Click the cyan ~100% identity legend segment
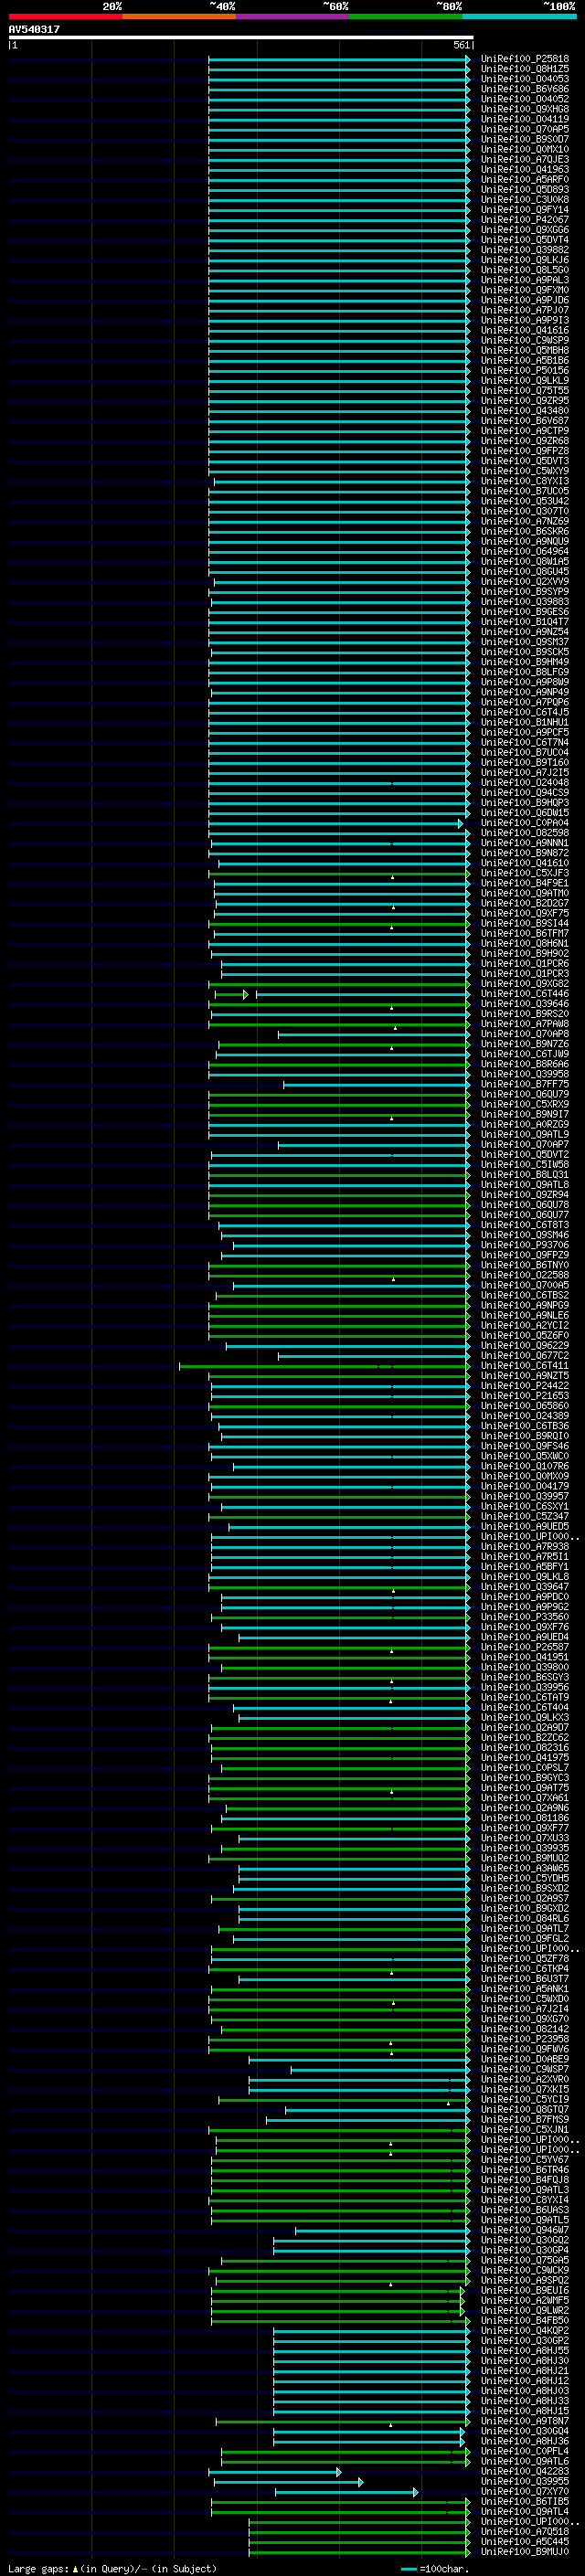The width and height of the screenshot is (585, 2576). (x=519, y=16)
